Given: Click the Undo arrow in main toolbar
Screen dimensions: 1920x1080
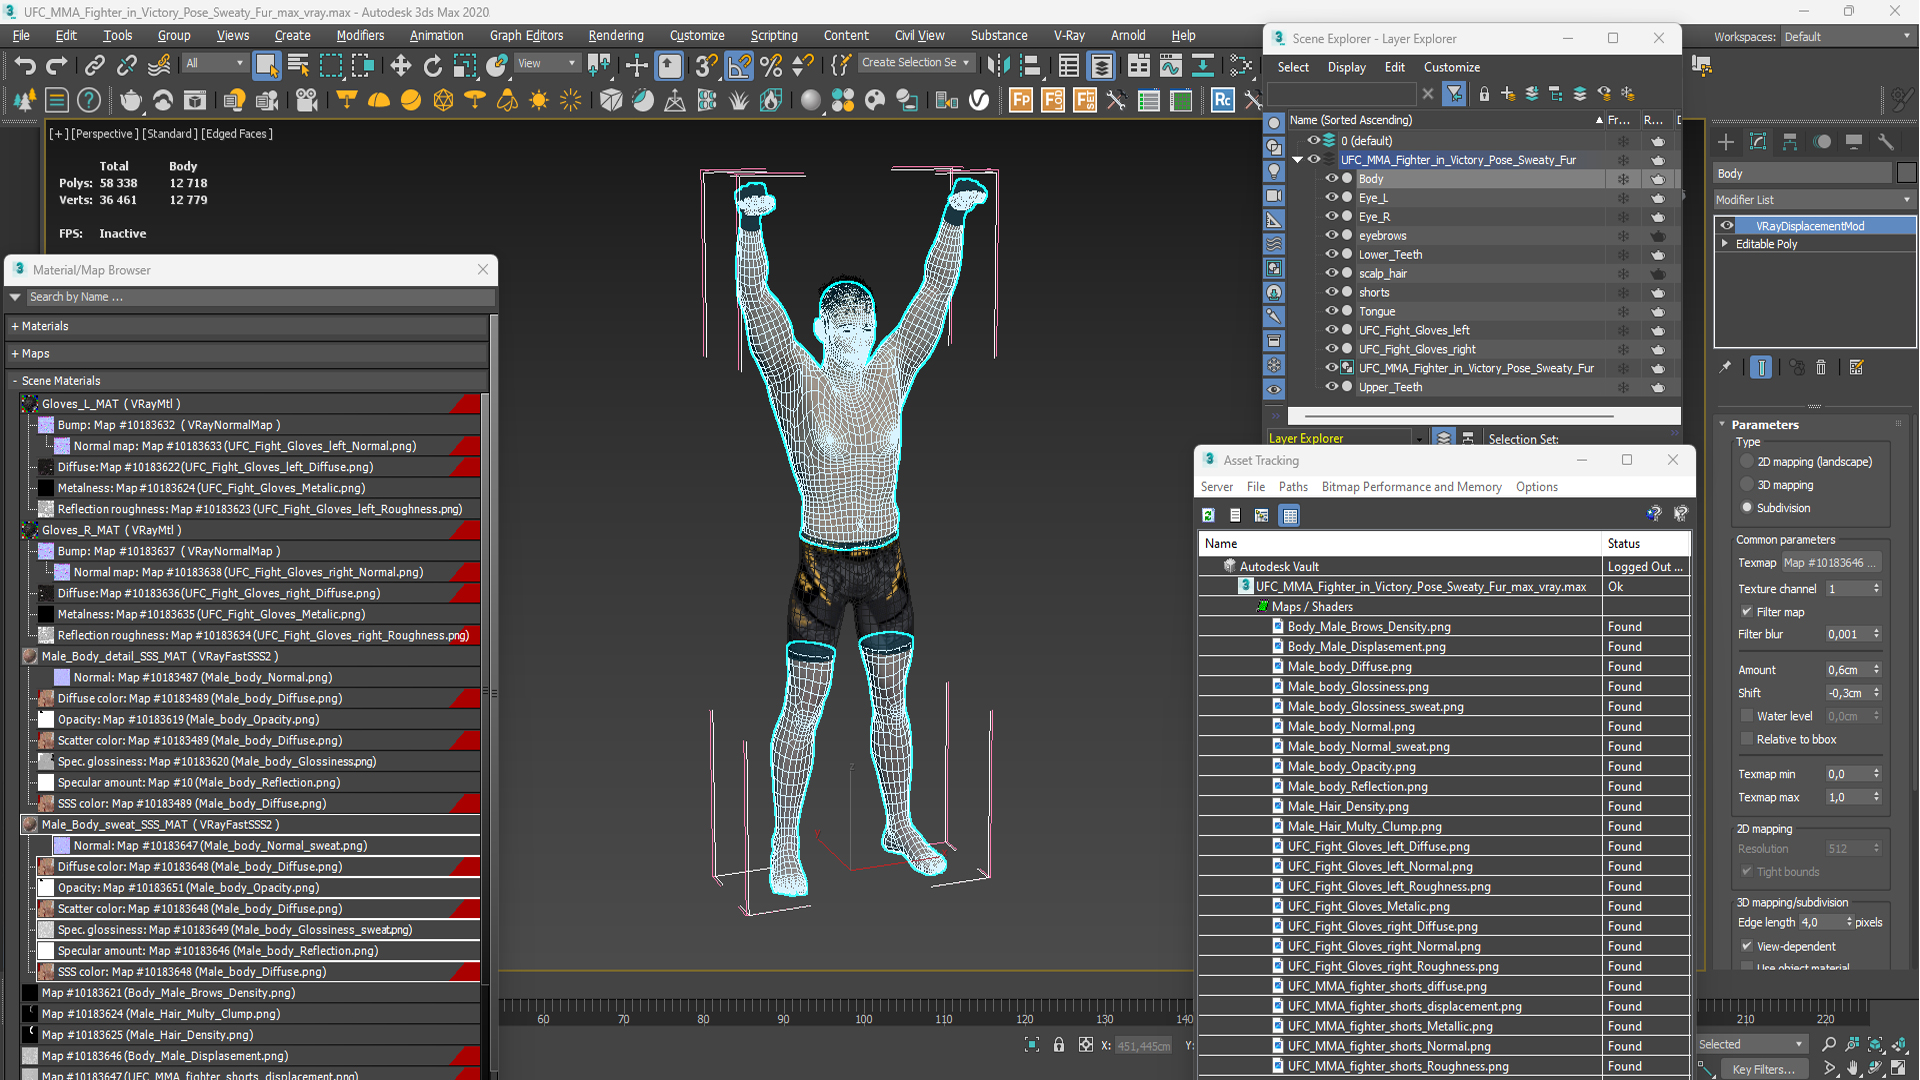Looking at the screenshot, I should click(x=25, y=66).
